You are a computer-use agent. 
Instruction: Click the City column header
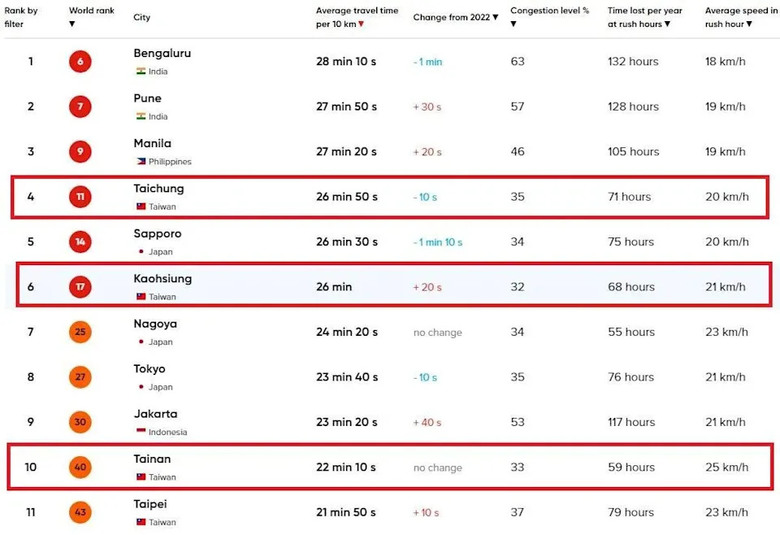pyautogui.click(x=142, y=17)
